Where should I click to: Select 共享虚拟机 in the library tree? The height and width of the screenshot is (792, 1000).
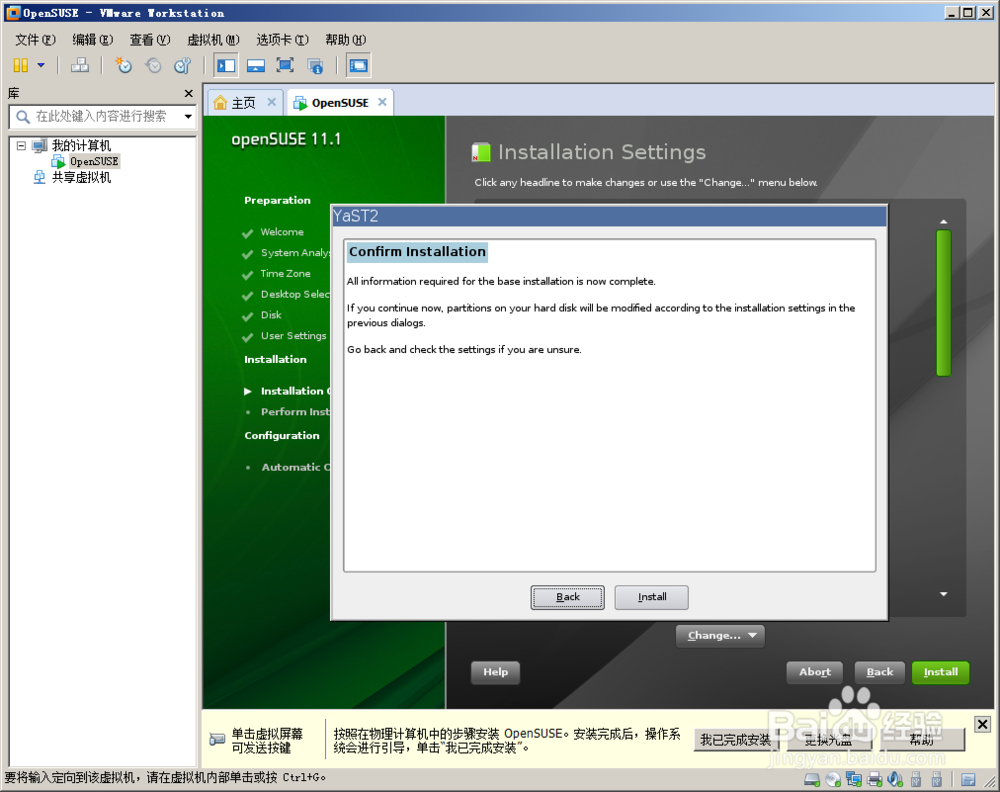[81, 177]
